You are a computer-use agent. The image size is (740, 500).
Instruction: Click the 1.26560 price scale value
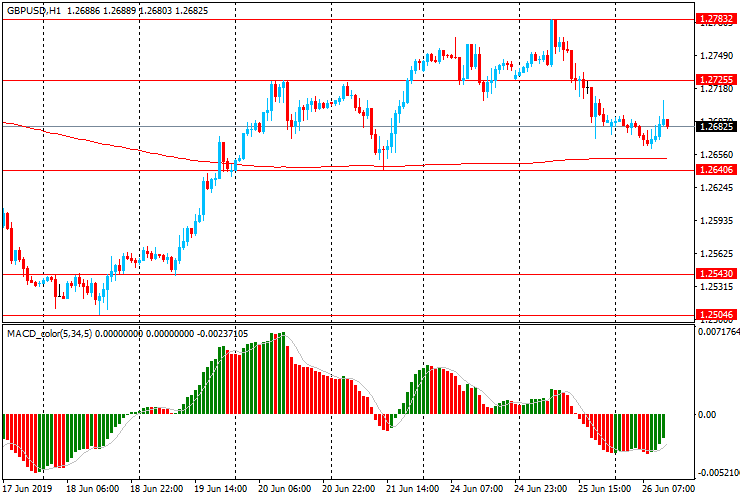[716, 154]
